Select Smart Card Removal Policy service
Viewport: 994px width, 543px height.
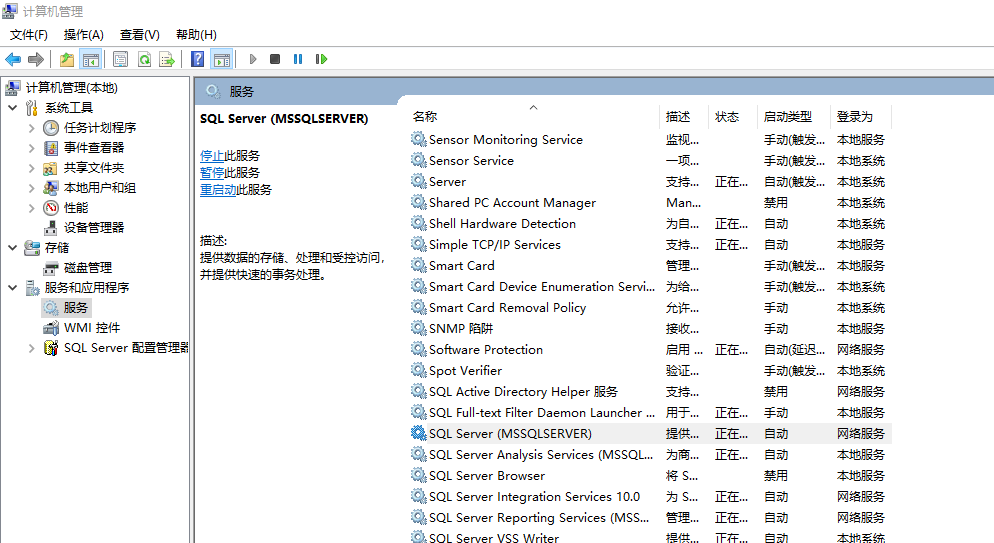click(650, 307)
